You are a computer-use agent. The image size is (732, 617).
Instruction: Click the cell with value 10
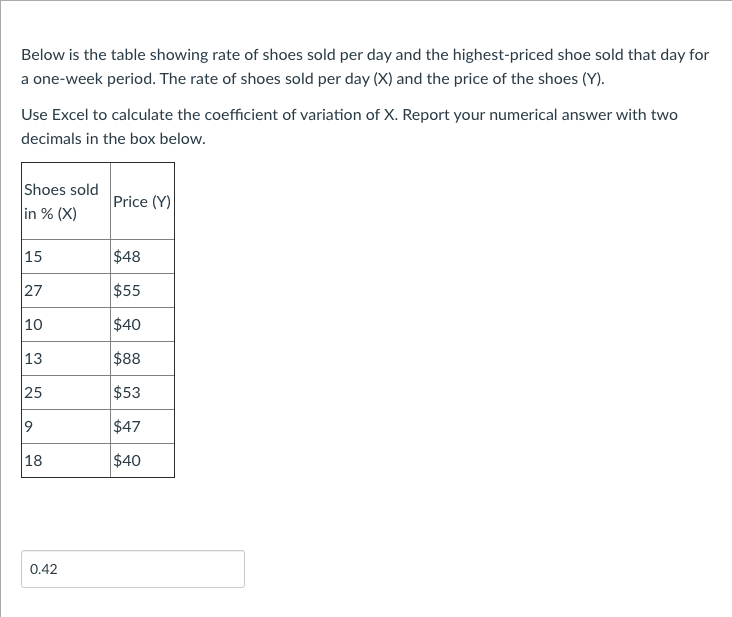[66, 324]
